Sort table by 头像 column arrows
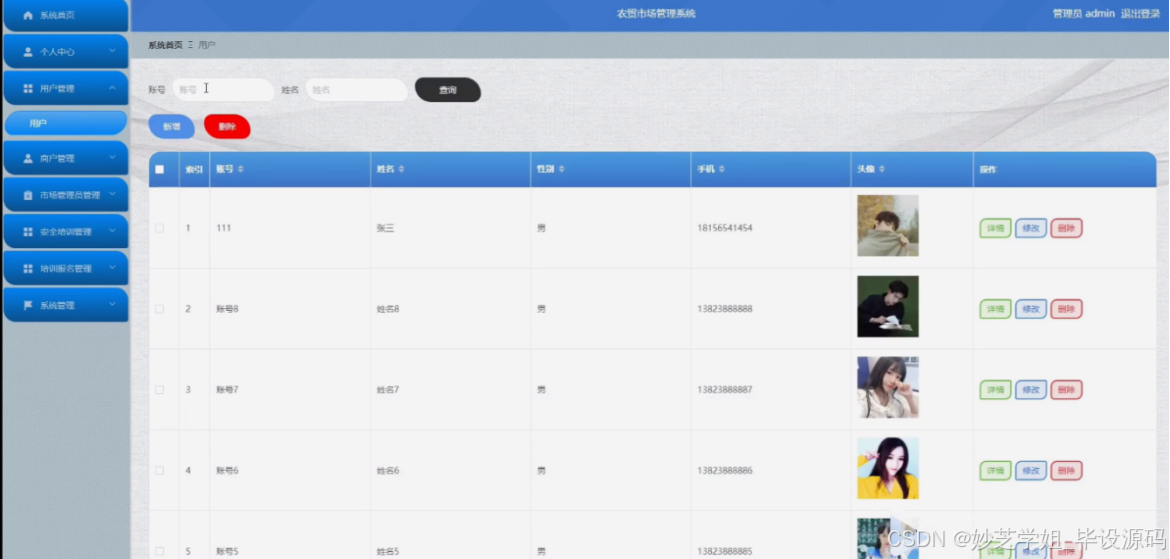The image size is (1170, 559). pyautogui.click(x=881, y=169)
